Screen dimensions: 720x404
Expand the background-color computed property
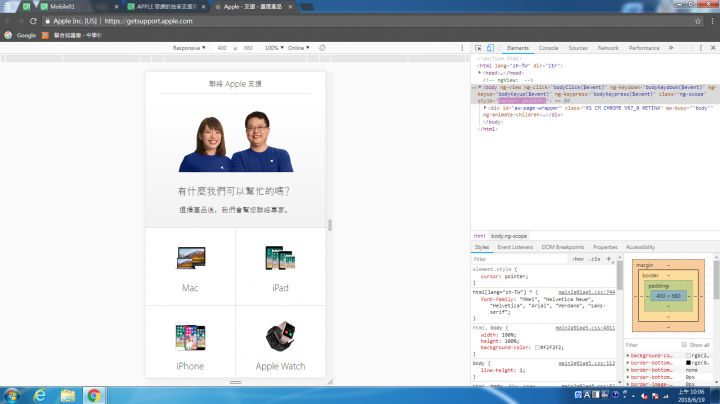click(x=628, y=355)
